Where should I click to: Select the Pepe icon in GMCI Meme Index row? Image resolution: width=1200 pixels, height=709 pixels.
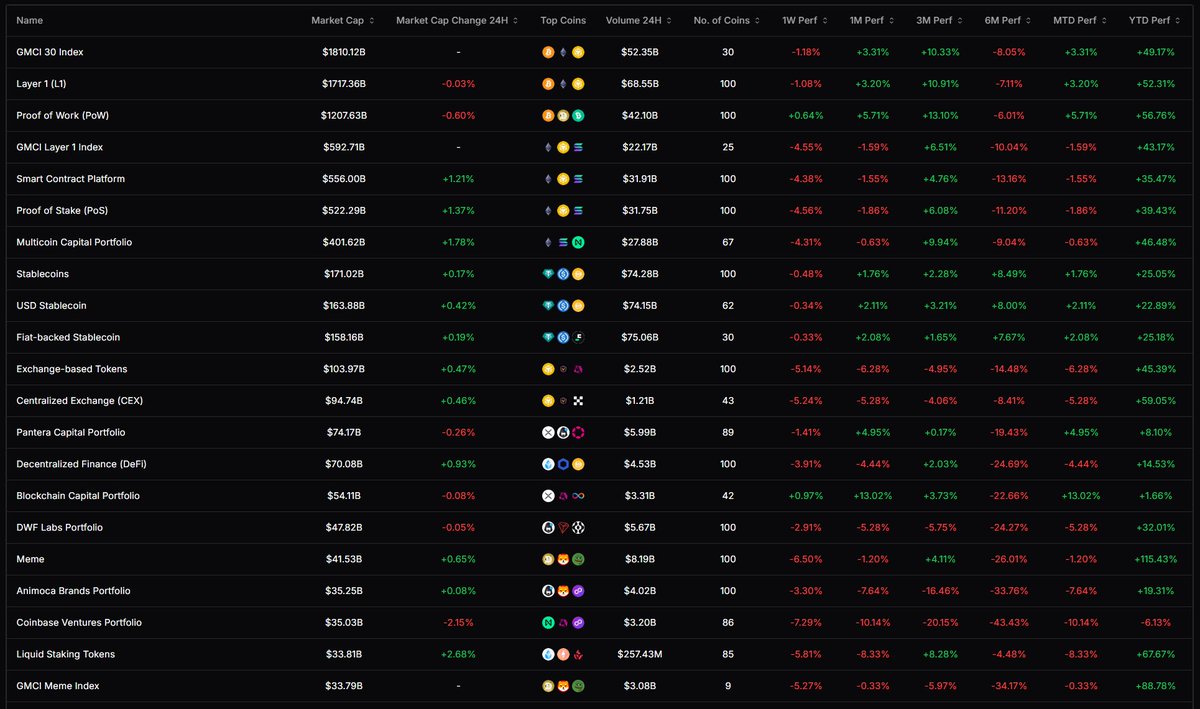pyautogui.click(x=578, y=686)
